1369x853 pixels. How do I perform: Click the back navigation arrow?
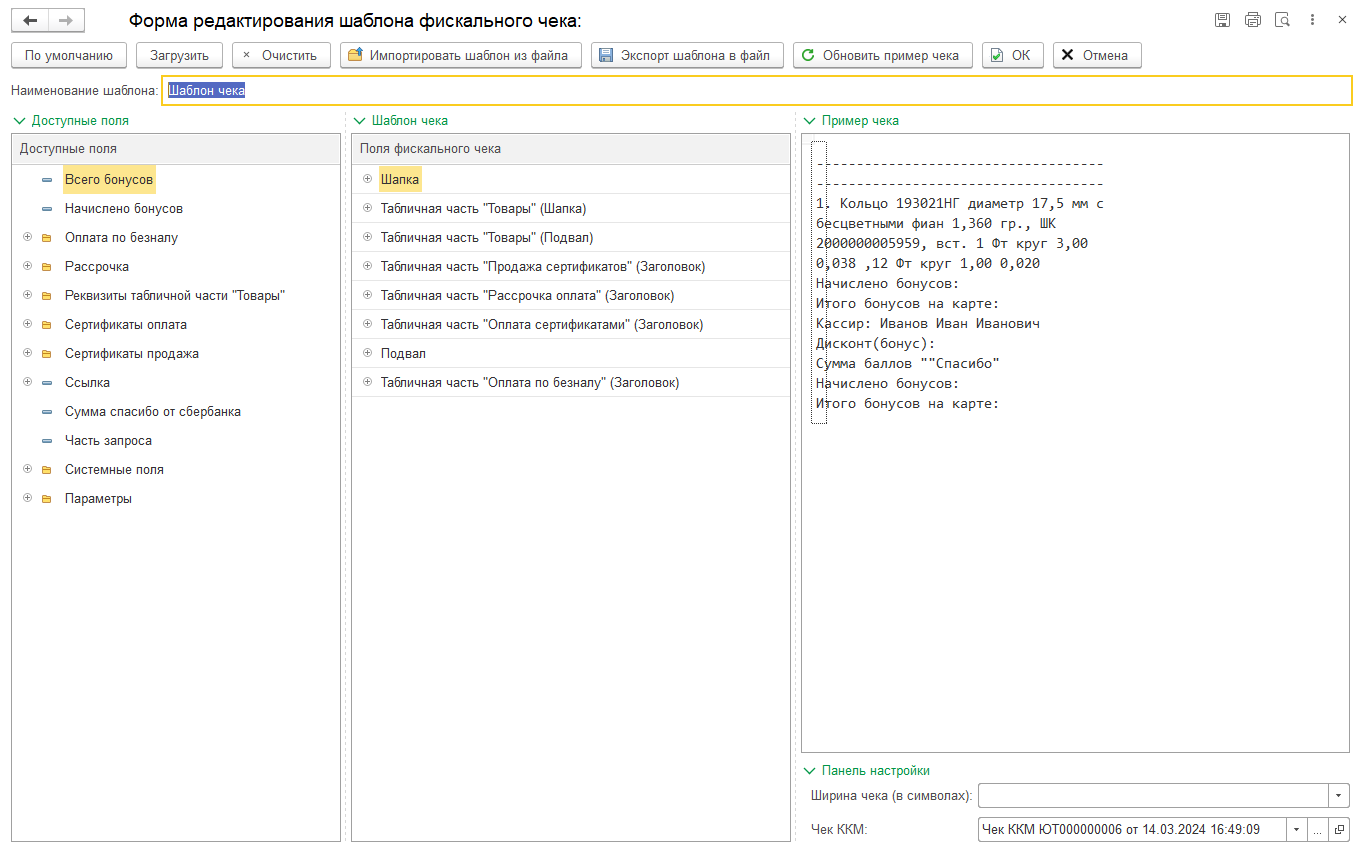pyautogui.click(x=30, y=20)
